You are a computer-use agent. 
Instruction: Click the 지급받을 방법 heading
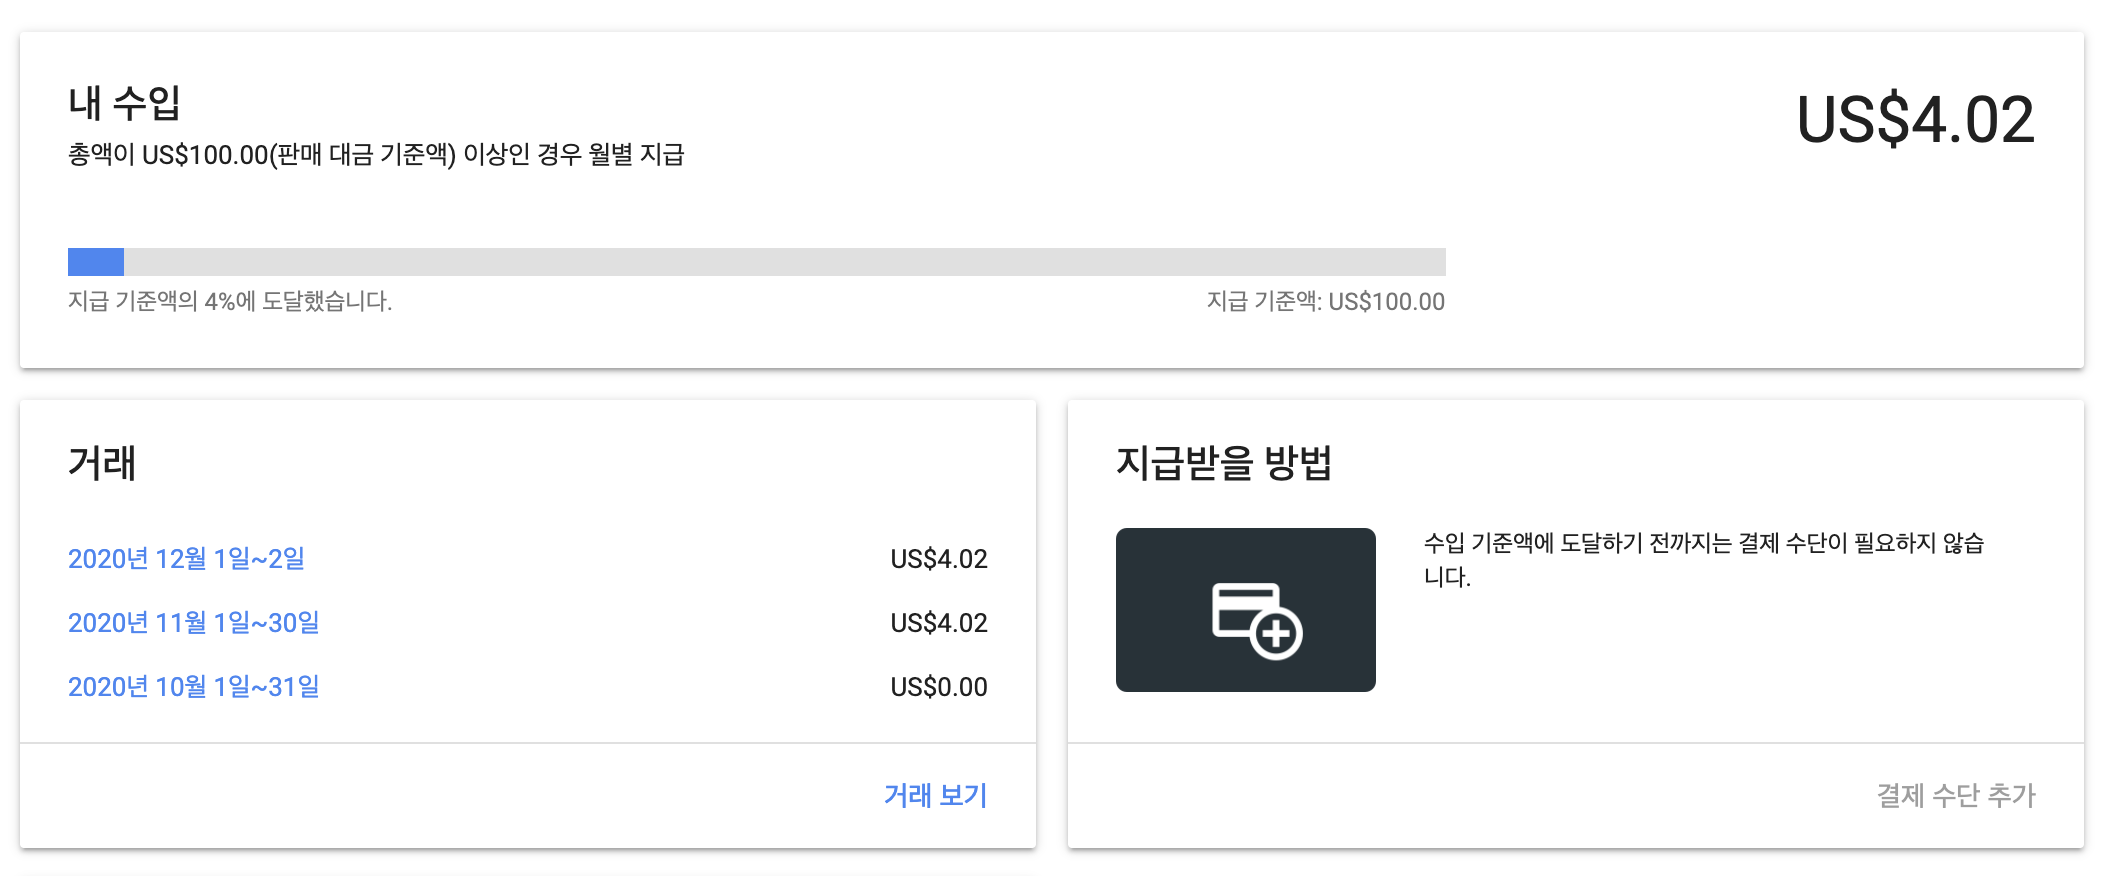click(x=1224, y=463)
